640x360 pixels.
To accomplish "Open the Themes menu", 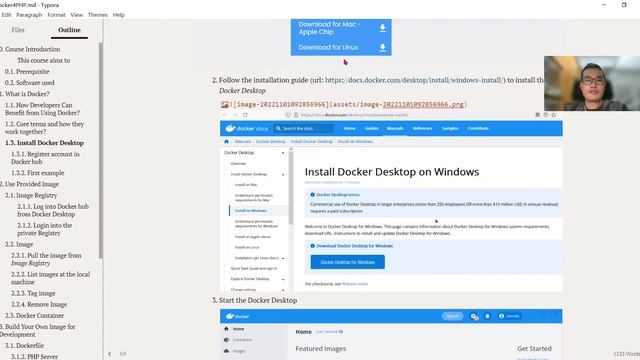I will 98,15.
